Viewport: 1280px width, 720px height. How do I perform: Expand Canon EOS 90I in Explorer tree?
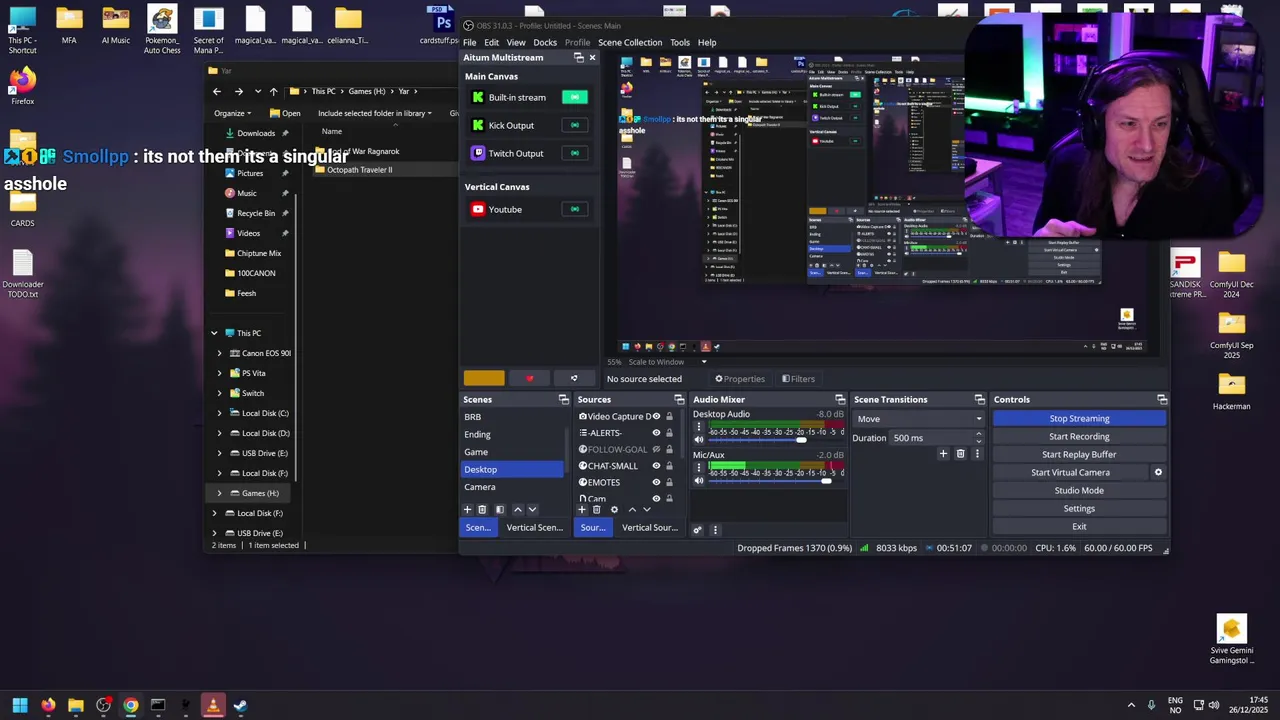pos(220,353)
